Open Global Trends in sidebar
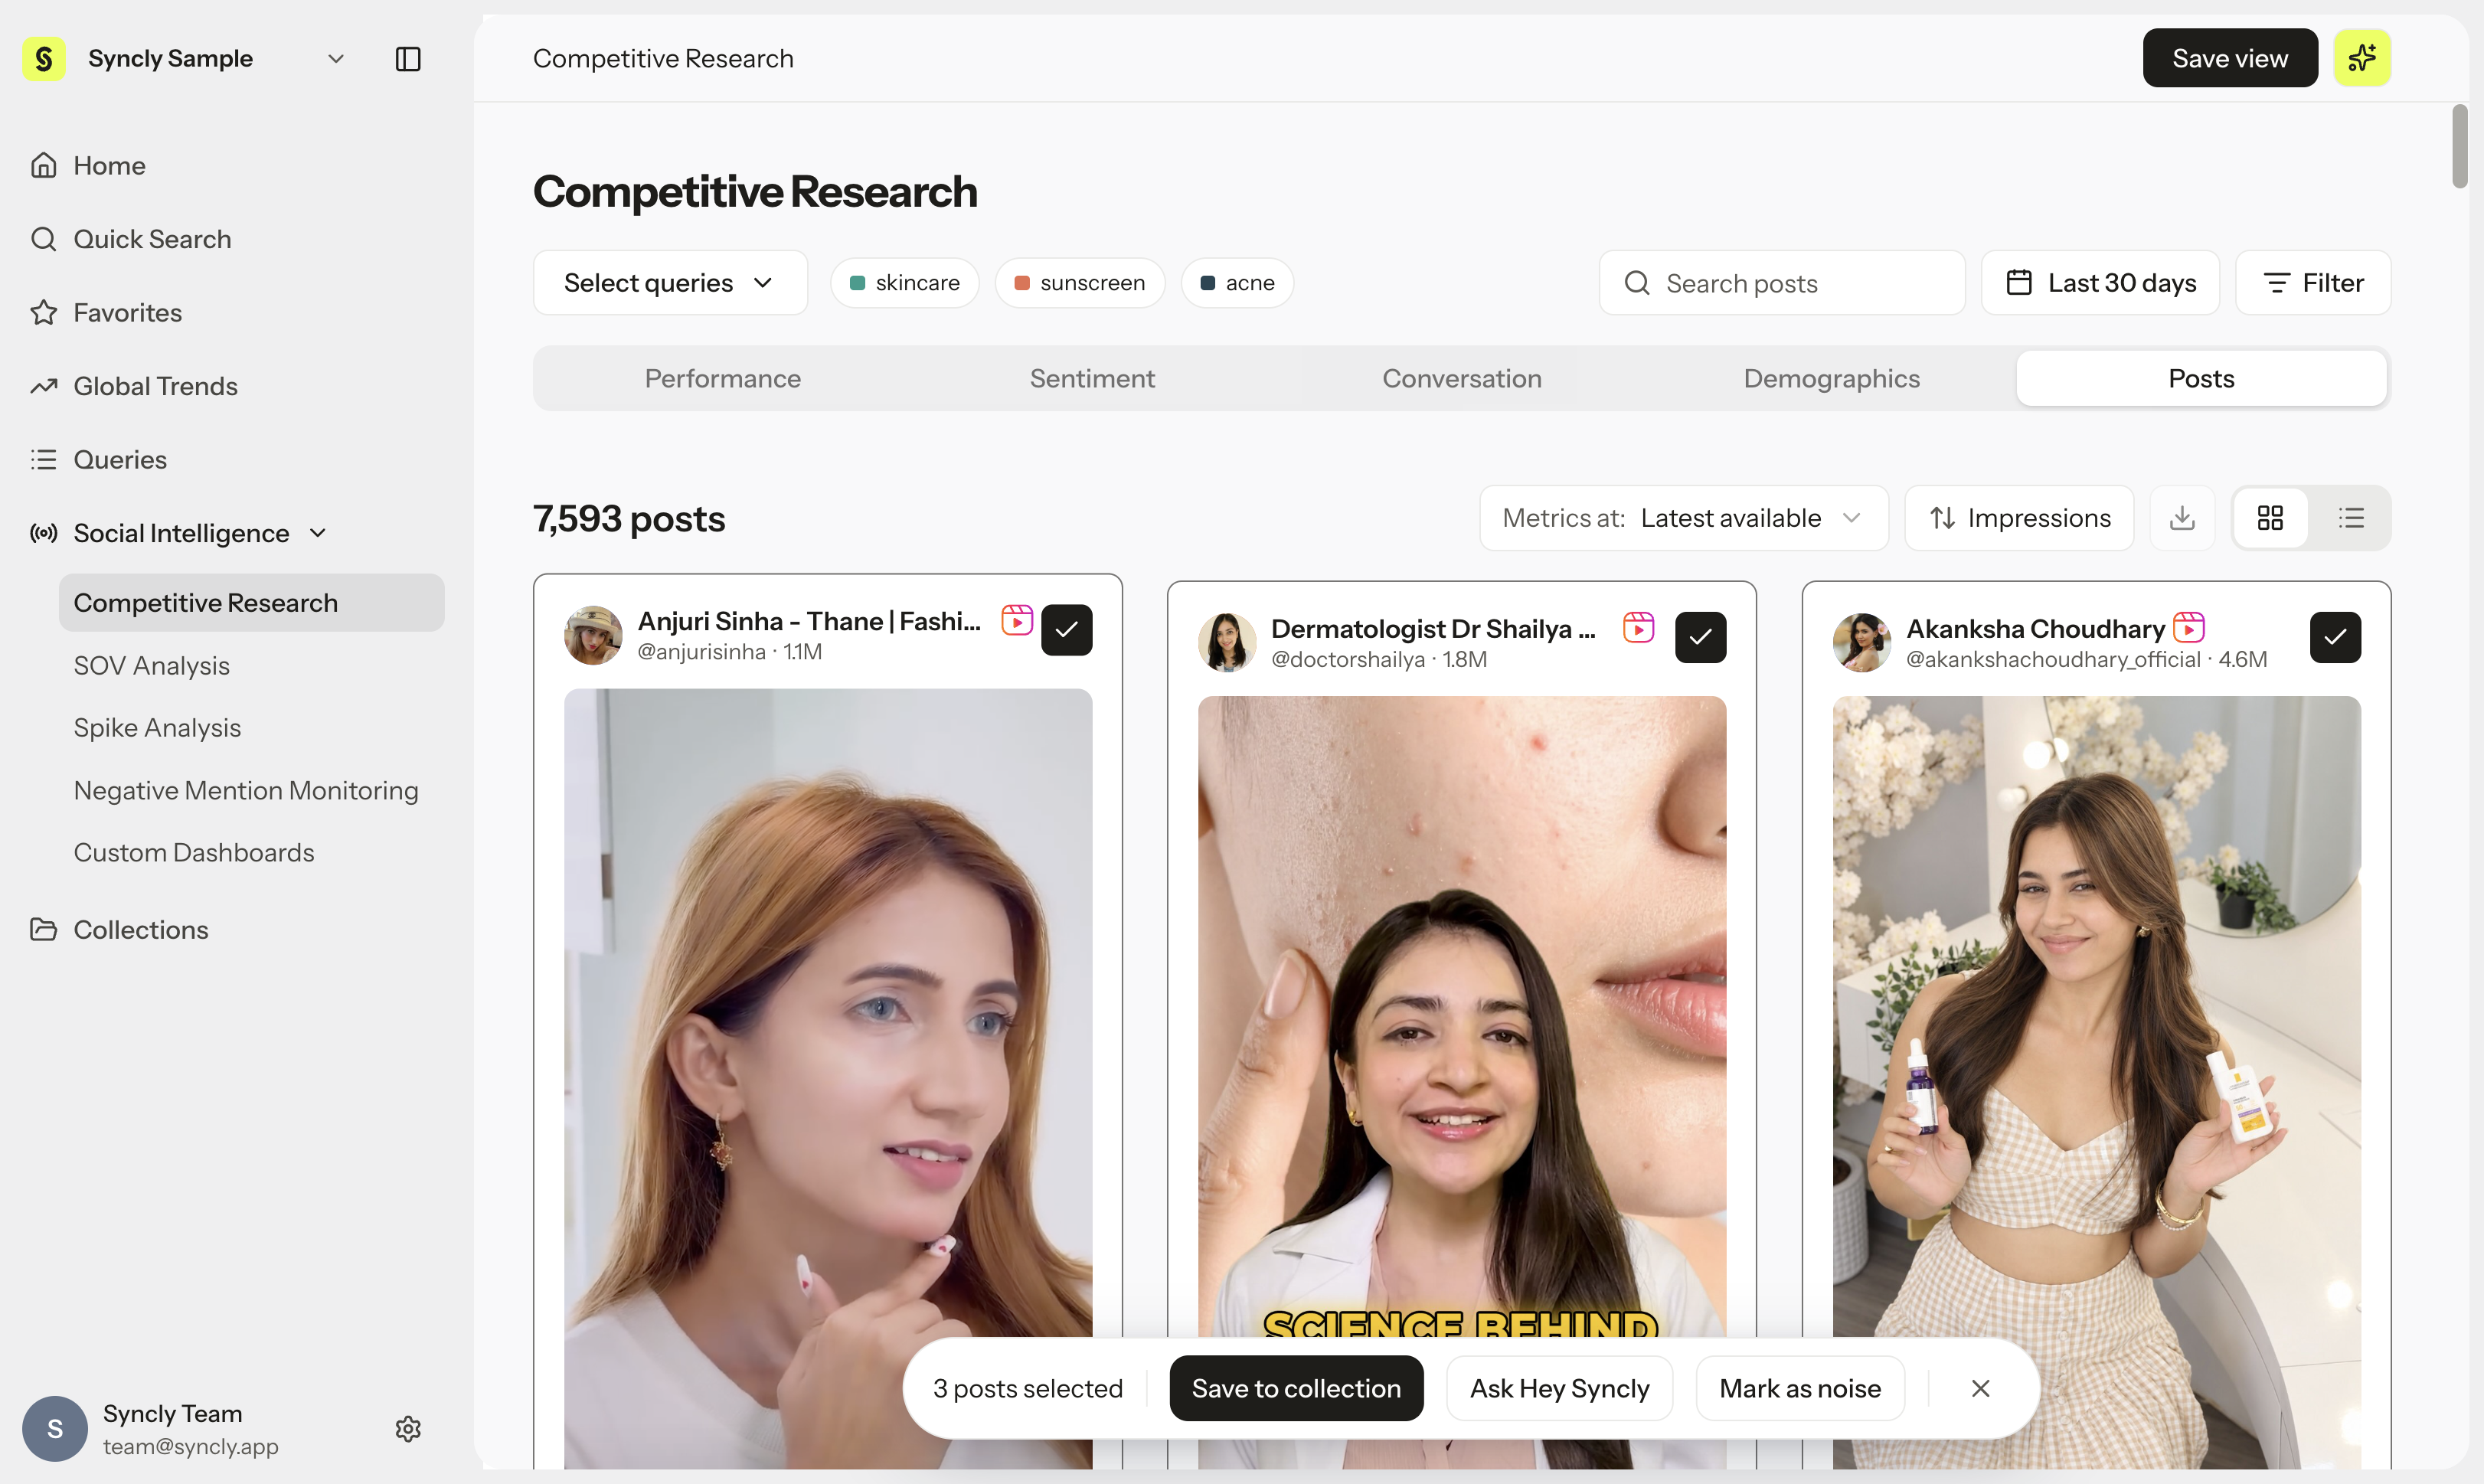 pyautogui.click(x=134, y=386)
